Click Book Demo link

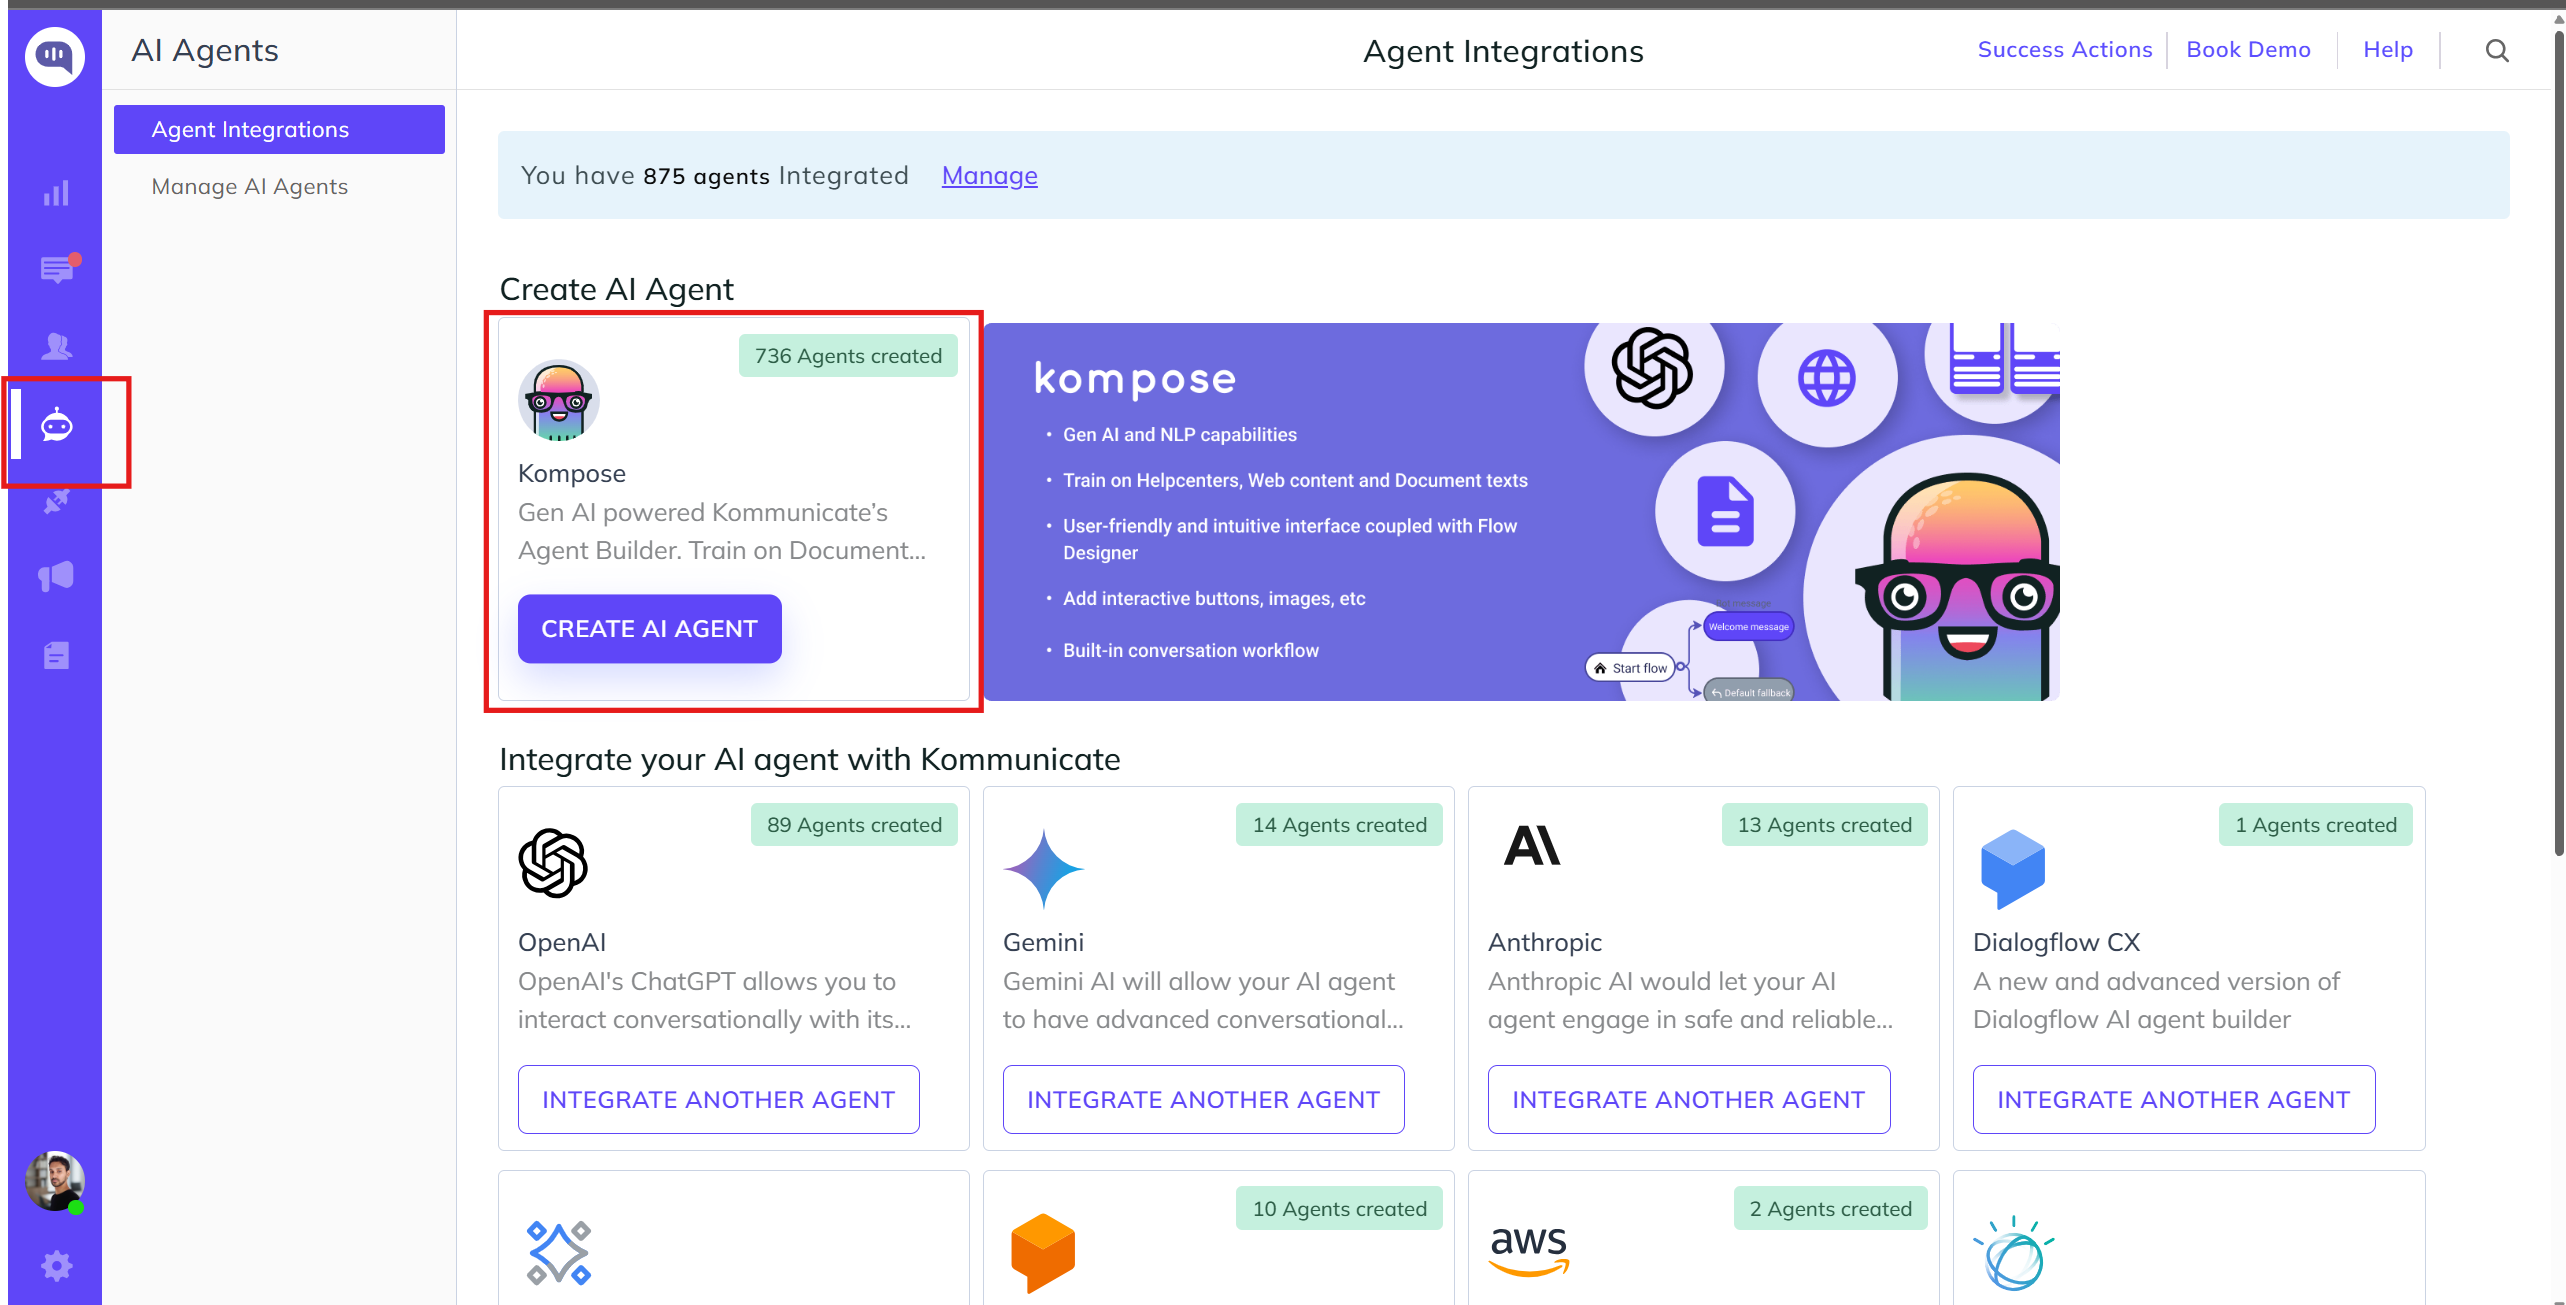coord(2248,49)
